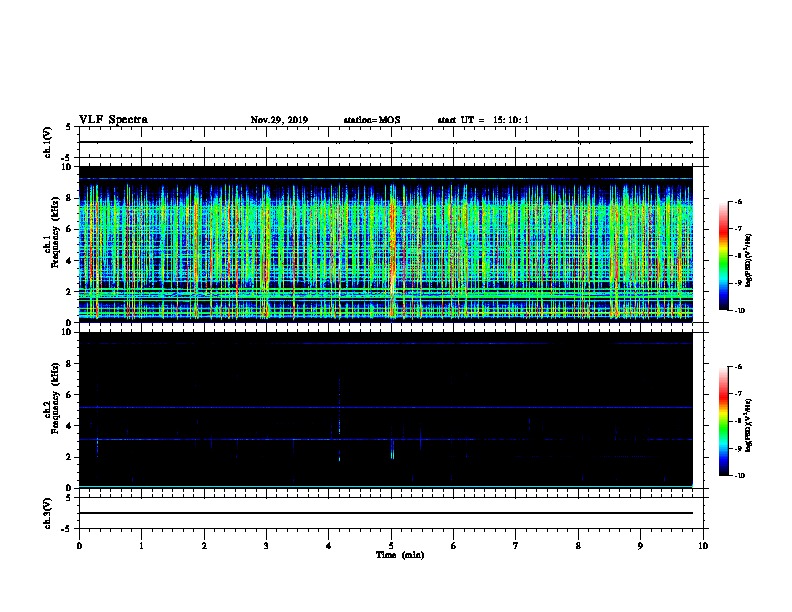Viewport: 792px width, 612px height.
Task: Click the ch.1 voltage waveform trace
Action: coord(385,142)
